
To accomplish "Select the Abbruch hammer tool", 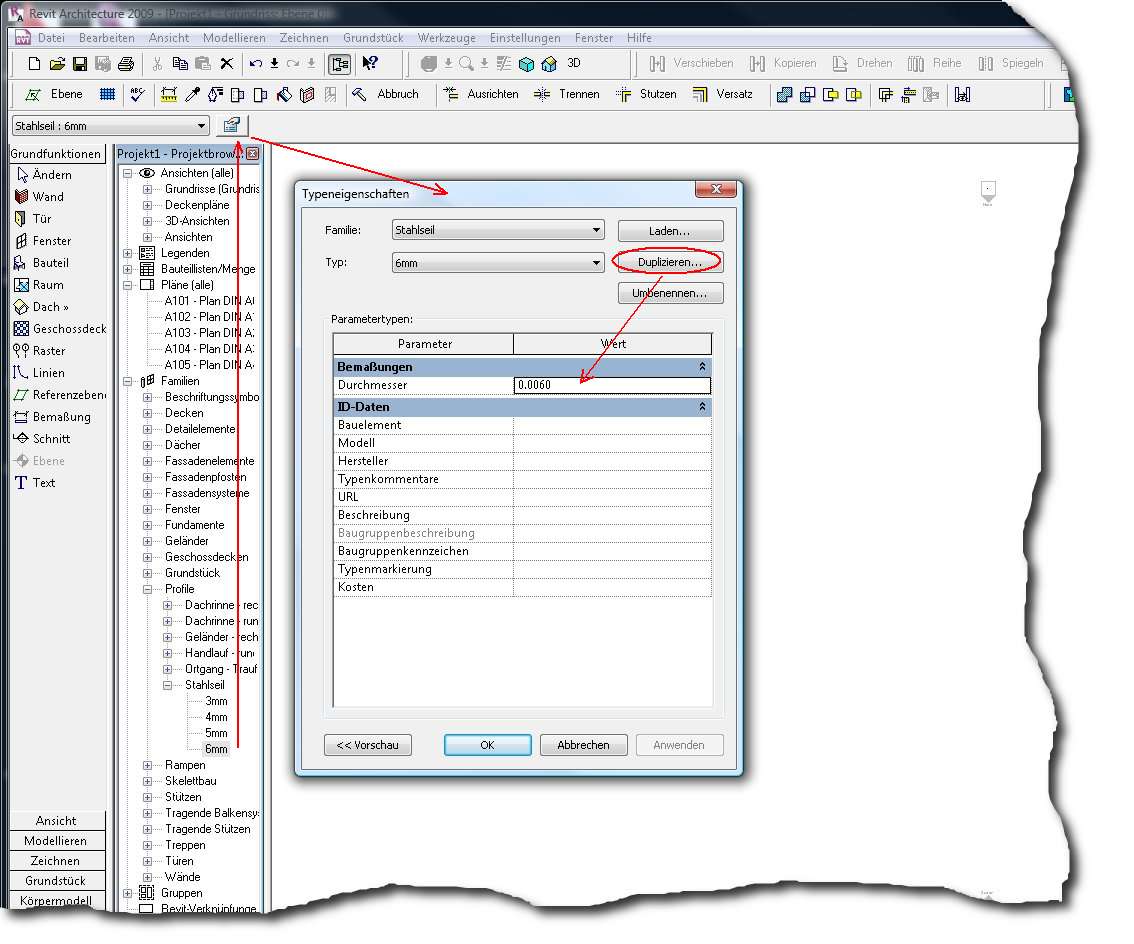I will (385, 94).
